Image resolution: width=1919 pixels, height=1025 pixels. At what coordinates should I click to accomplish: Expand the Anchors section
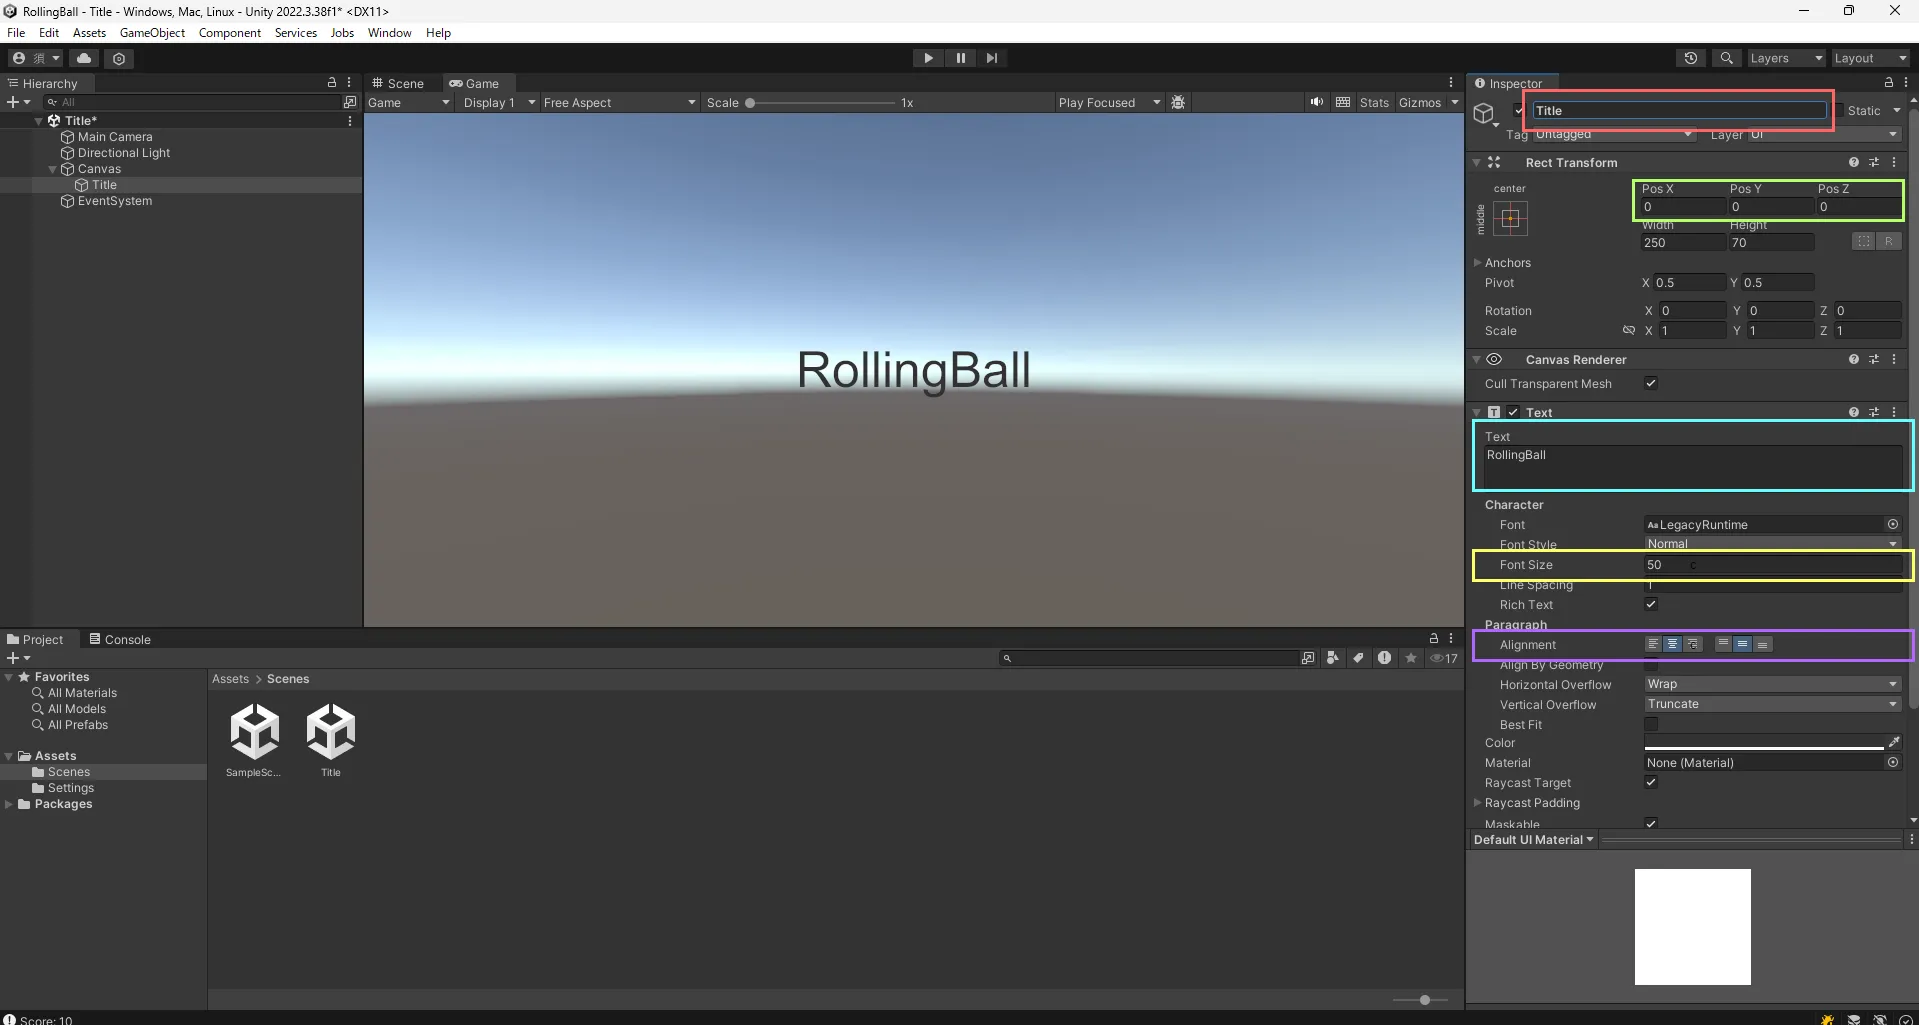(x=1478, y=262)
